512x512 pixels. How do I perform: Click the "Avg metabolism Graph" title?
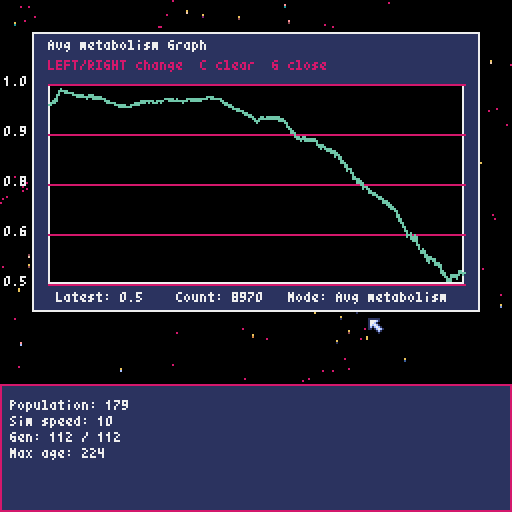(127, 45)
